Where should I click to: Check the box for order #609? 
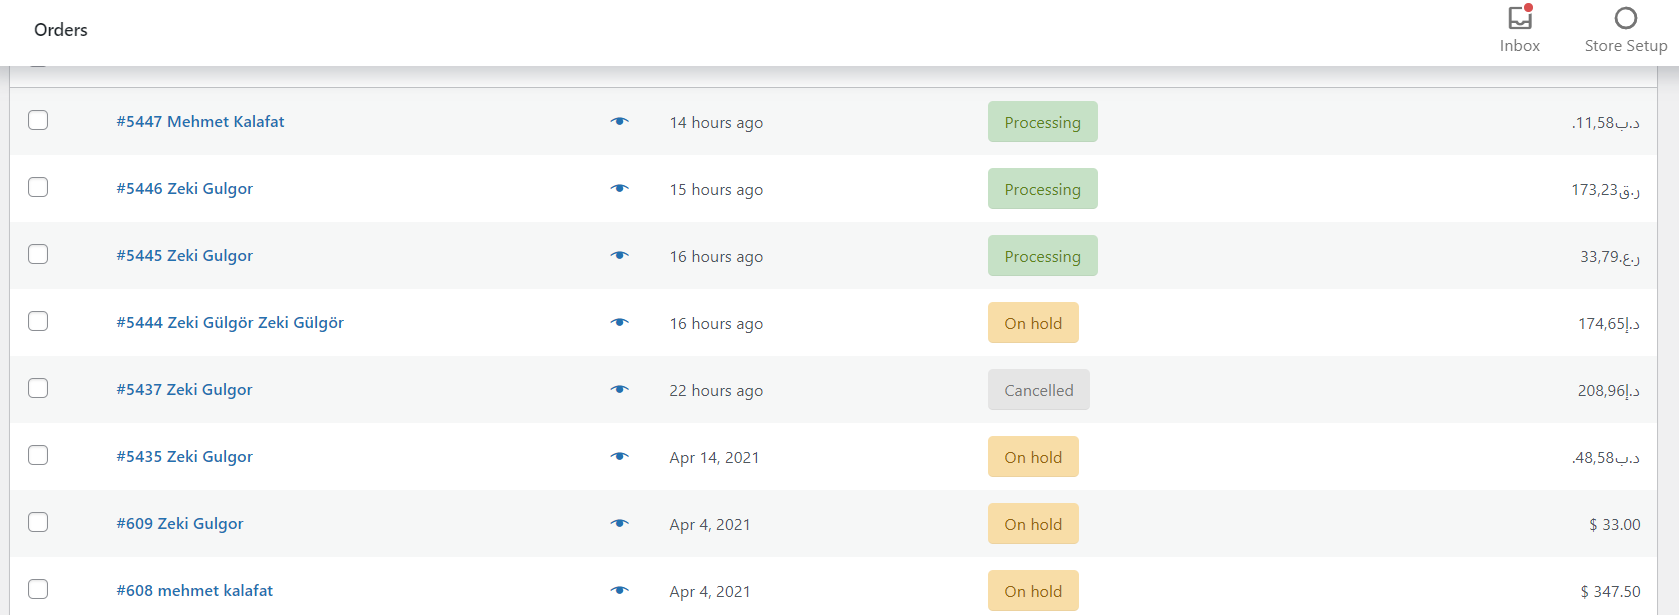[38, 522]
